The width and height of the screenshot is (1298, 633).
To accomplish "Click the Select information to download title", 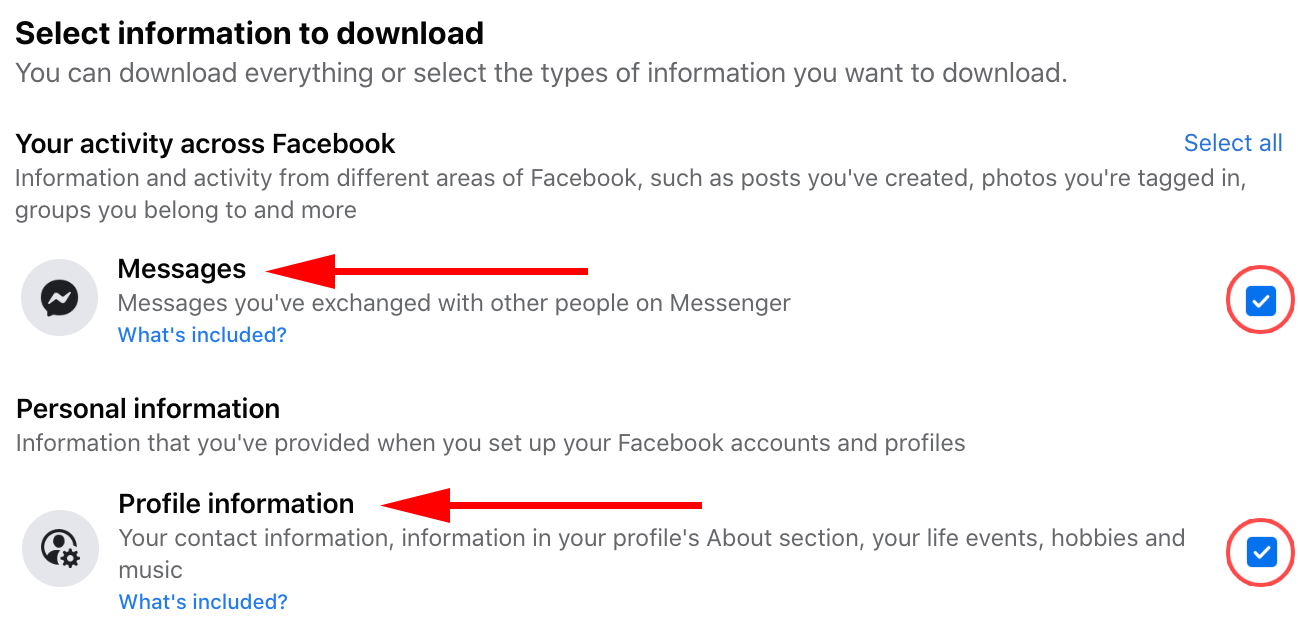I will 249,33.
